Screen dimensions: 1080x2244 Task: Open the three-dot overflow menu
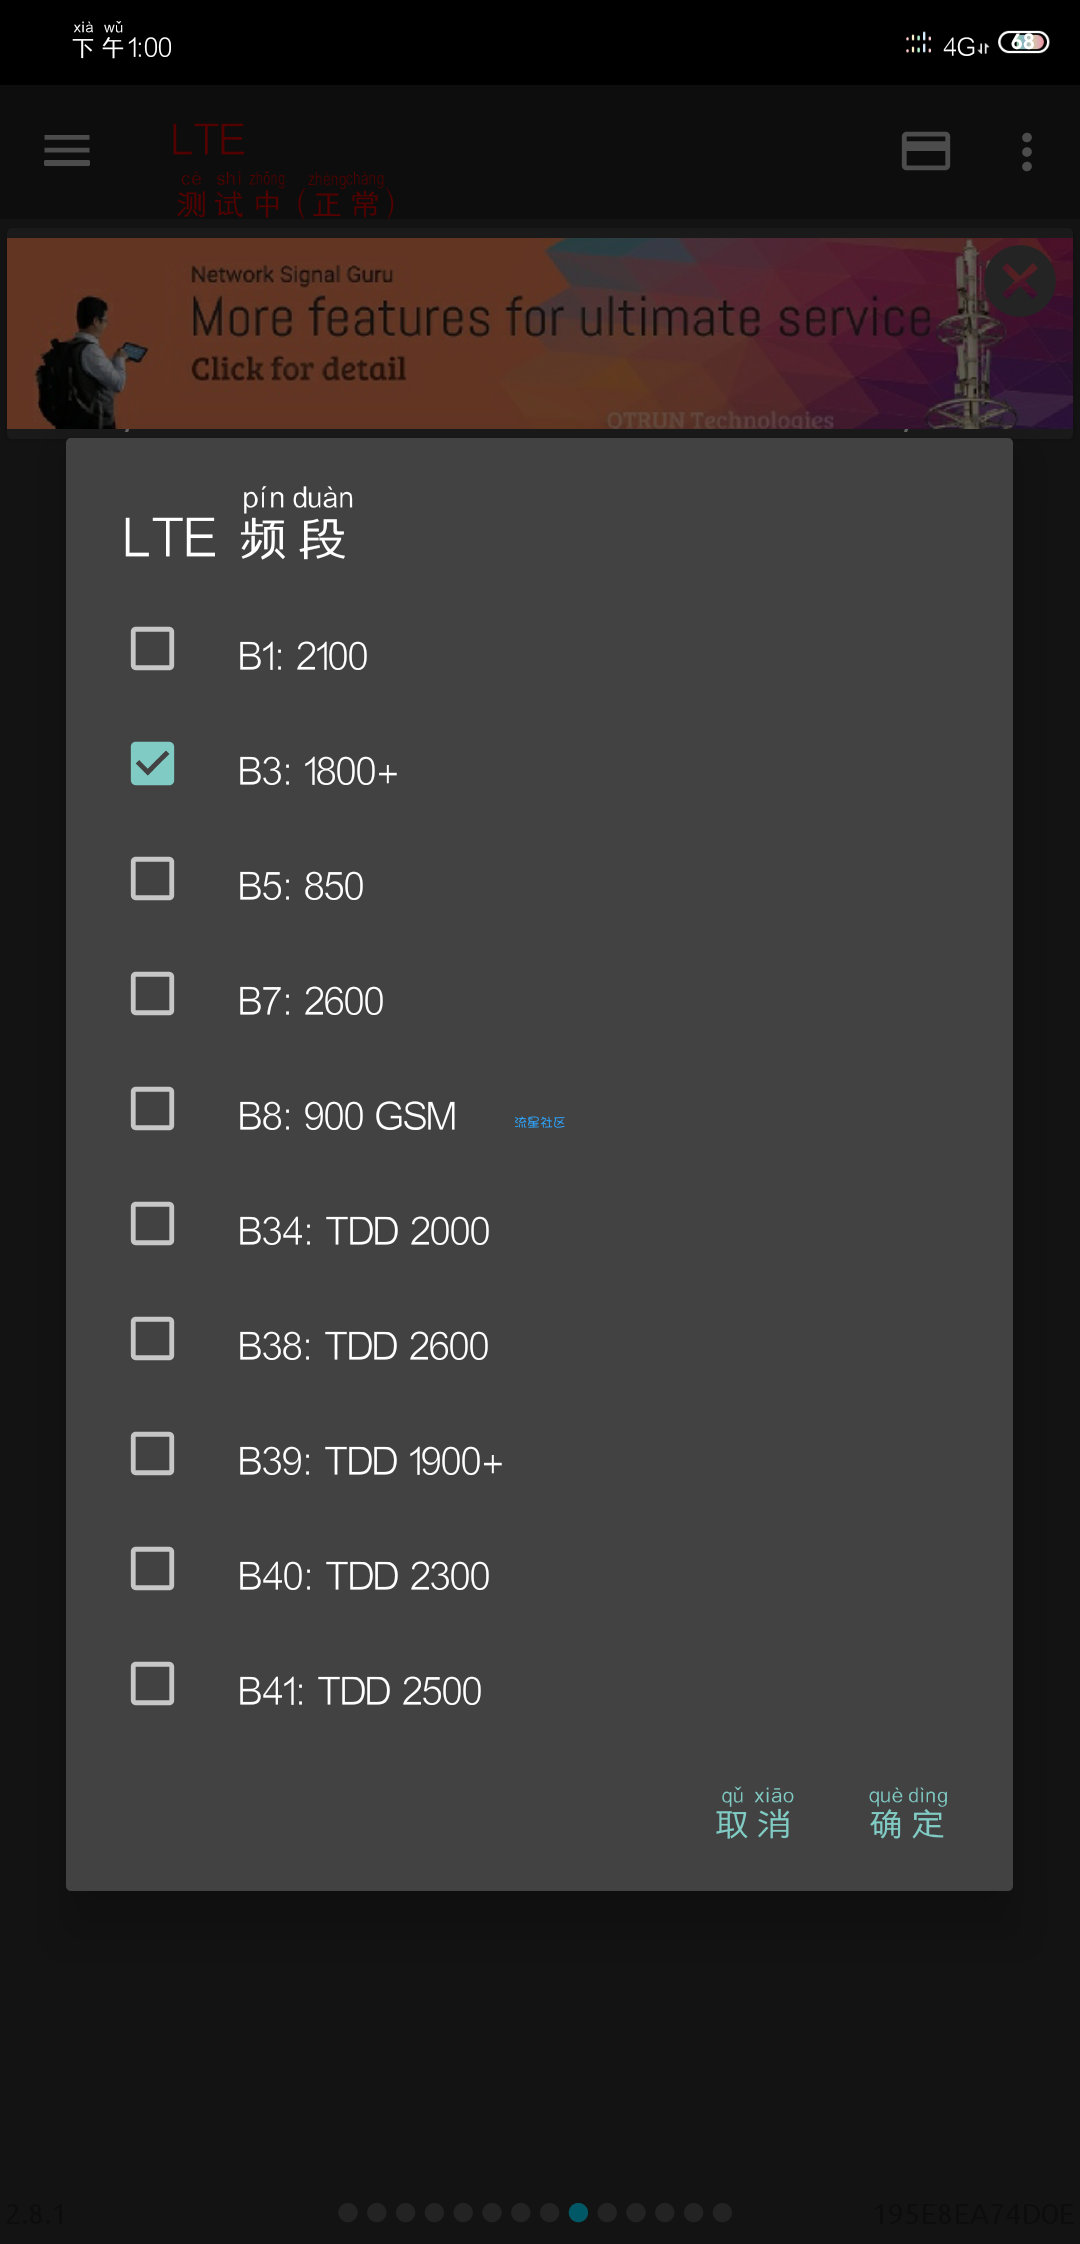(x=1026, y=152)
